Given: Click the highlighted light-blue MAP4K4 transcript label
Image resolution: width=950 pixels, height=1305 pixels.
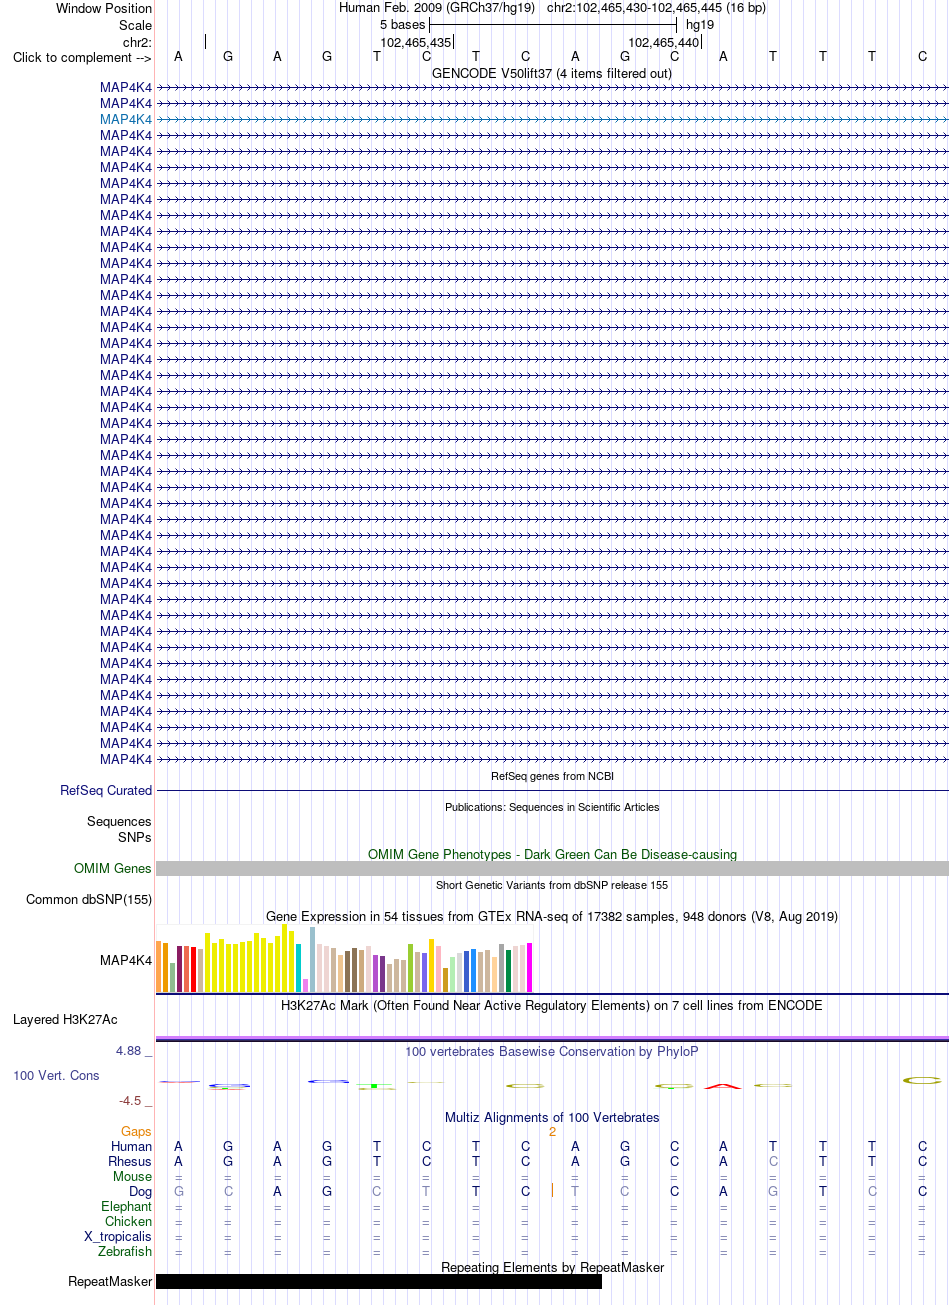Looking at the screenshot, I should [126, 119].
